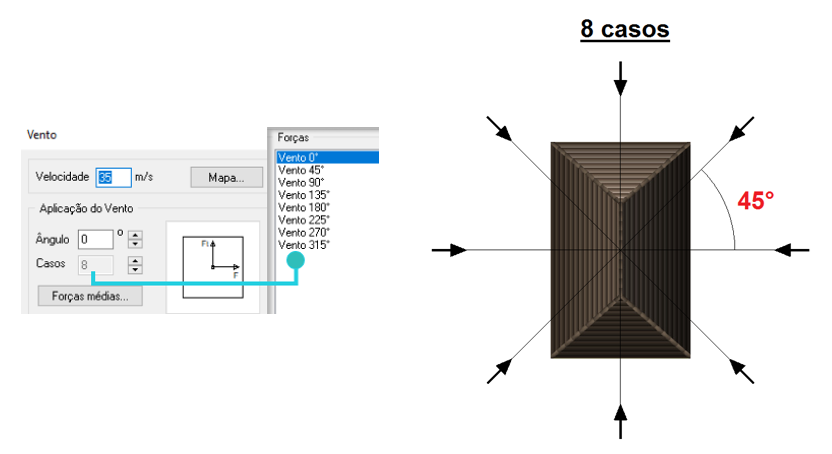Image resolution: width=832 pixels, height=454 pixels.
Task: Click the Vento section title
Action: [x=41, y=135]
